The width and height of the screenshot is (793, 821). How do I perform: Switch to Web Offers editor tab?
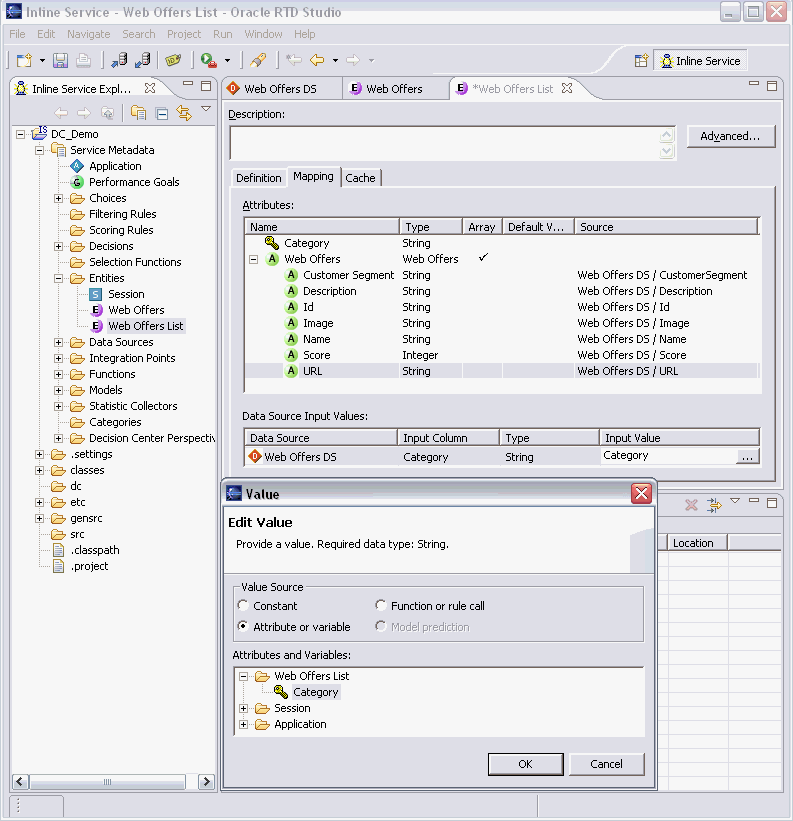[x=395, y=89]
